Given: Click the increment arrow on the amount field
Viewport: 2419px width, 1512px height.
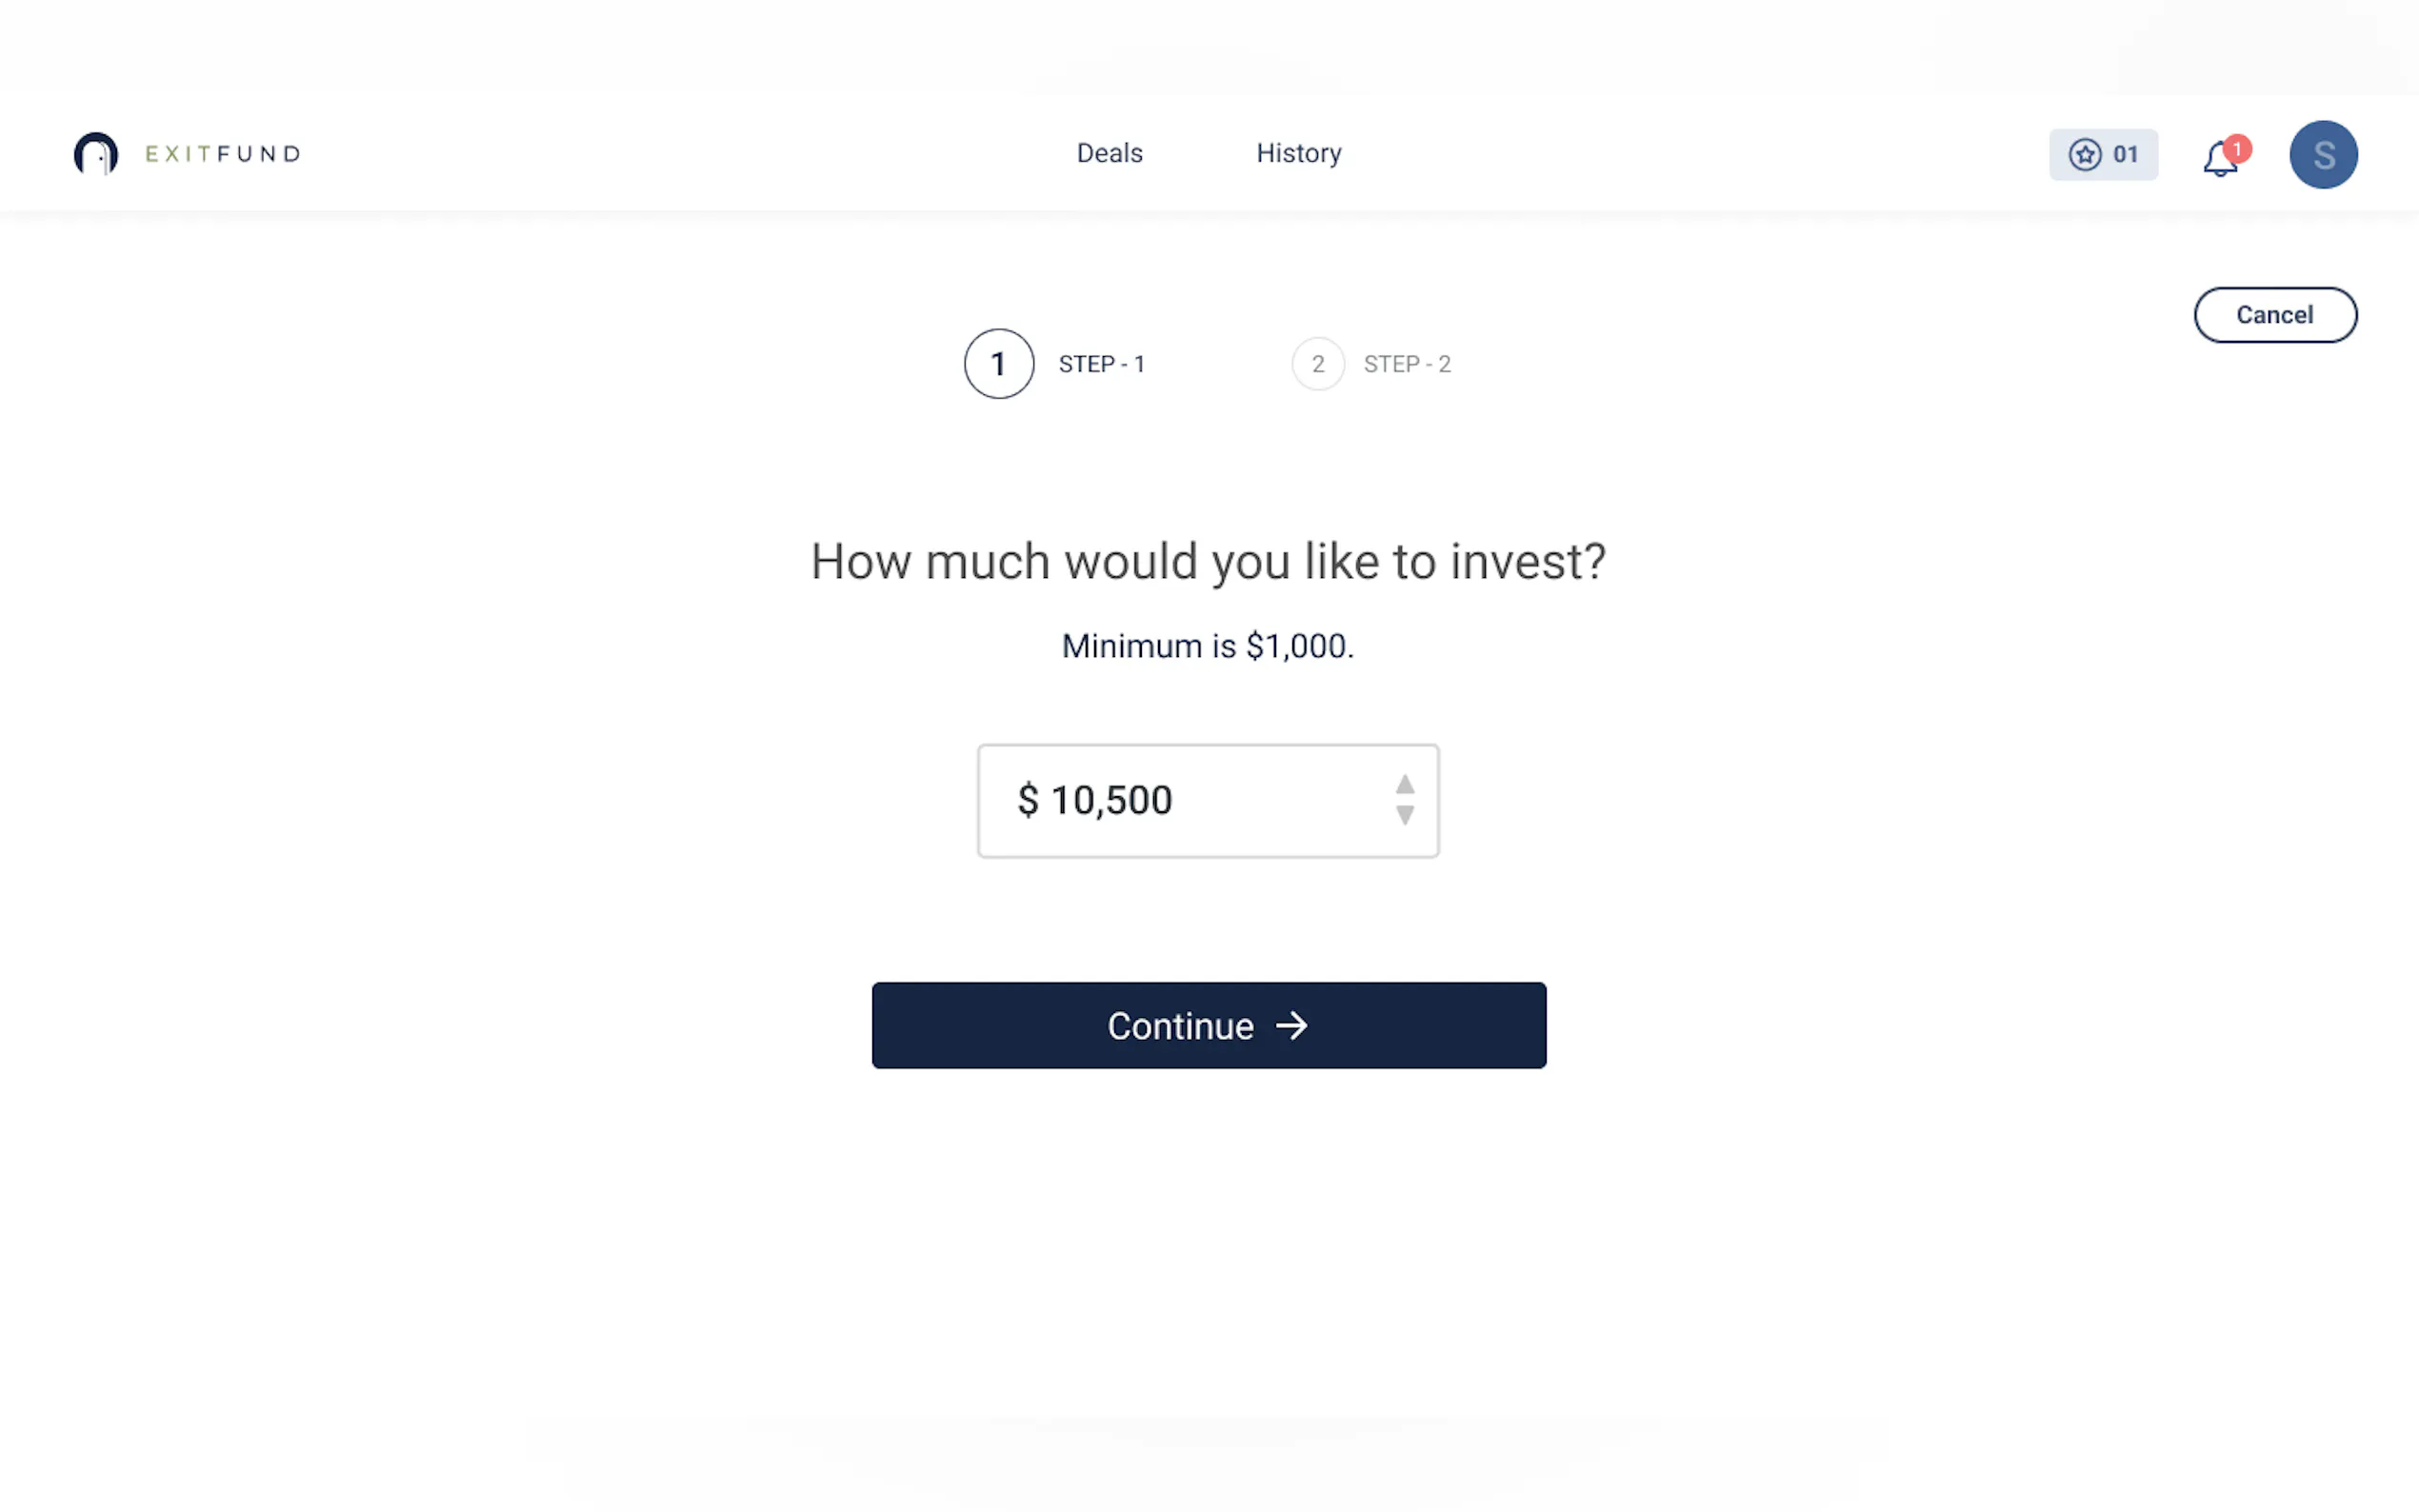Looking at the screenshot, I should 1405,785.
